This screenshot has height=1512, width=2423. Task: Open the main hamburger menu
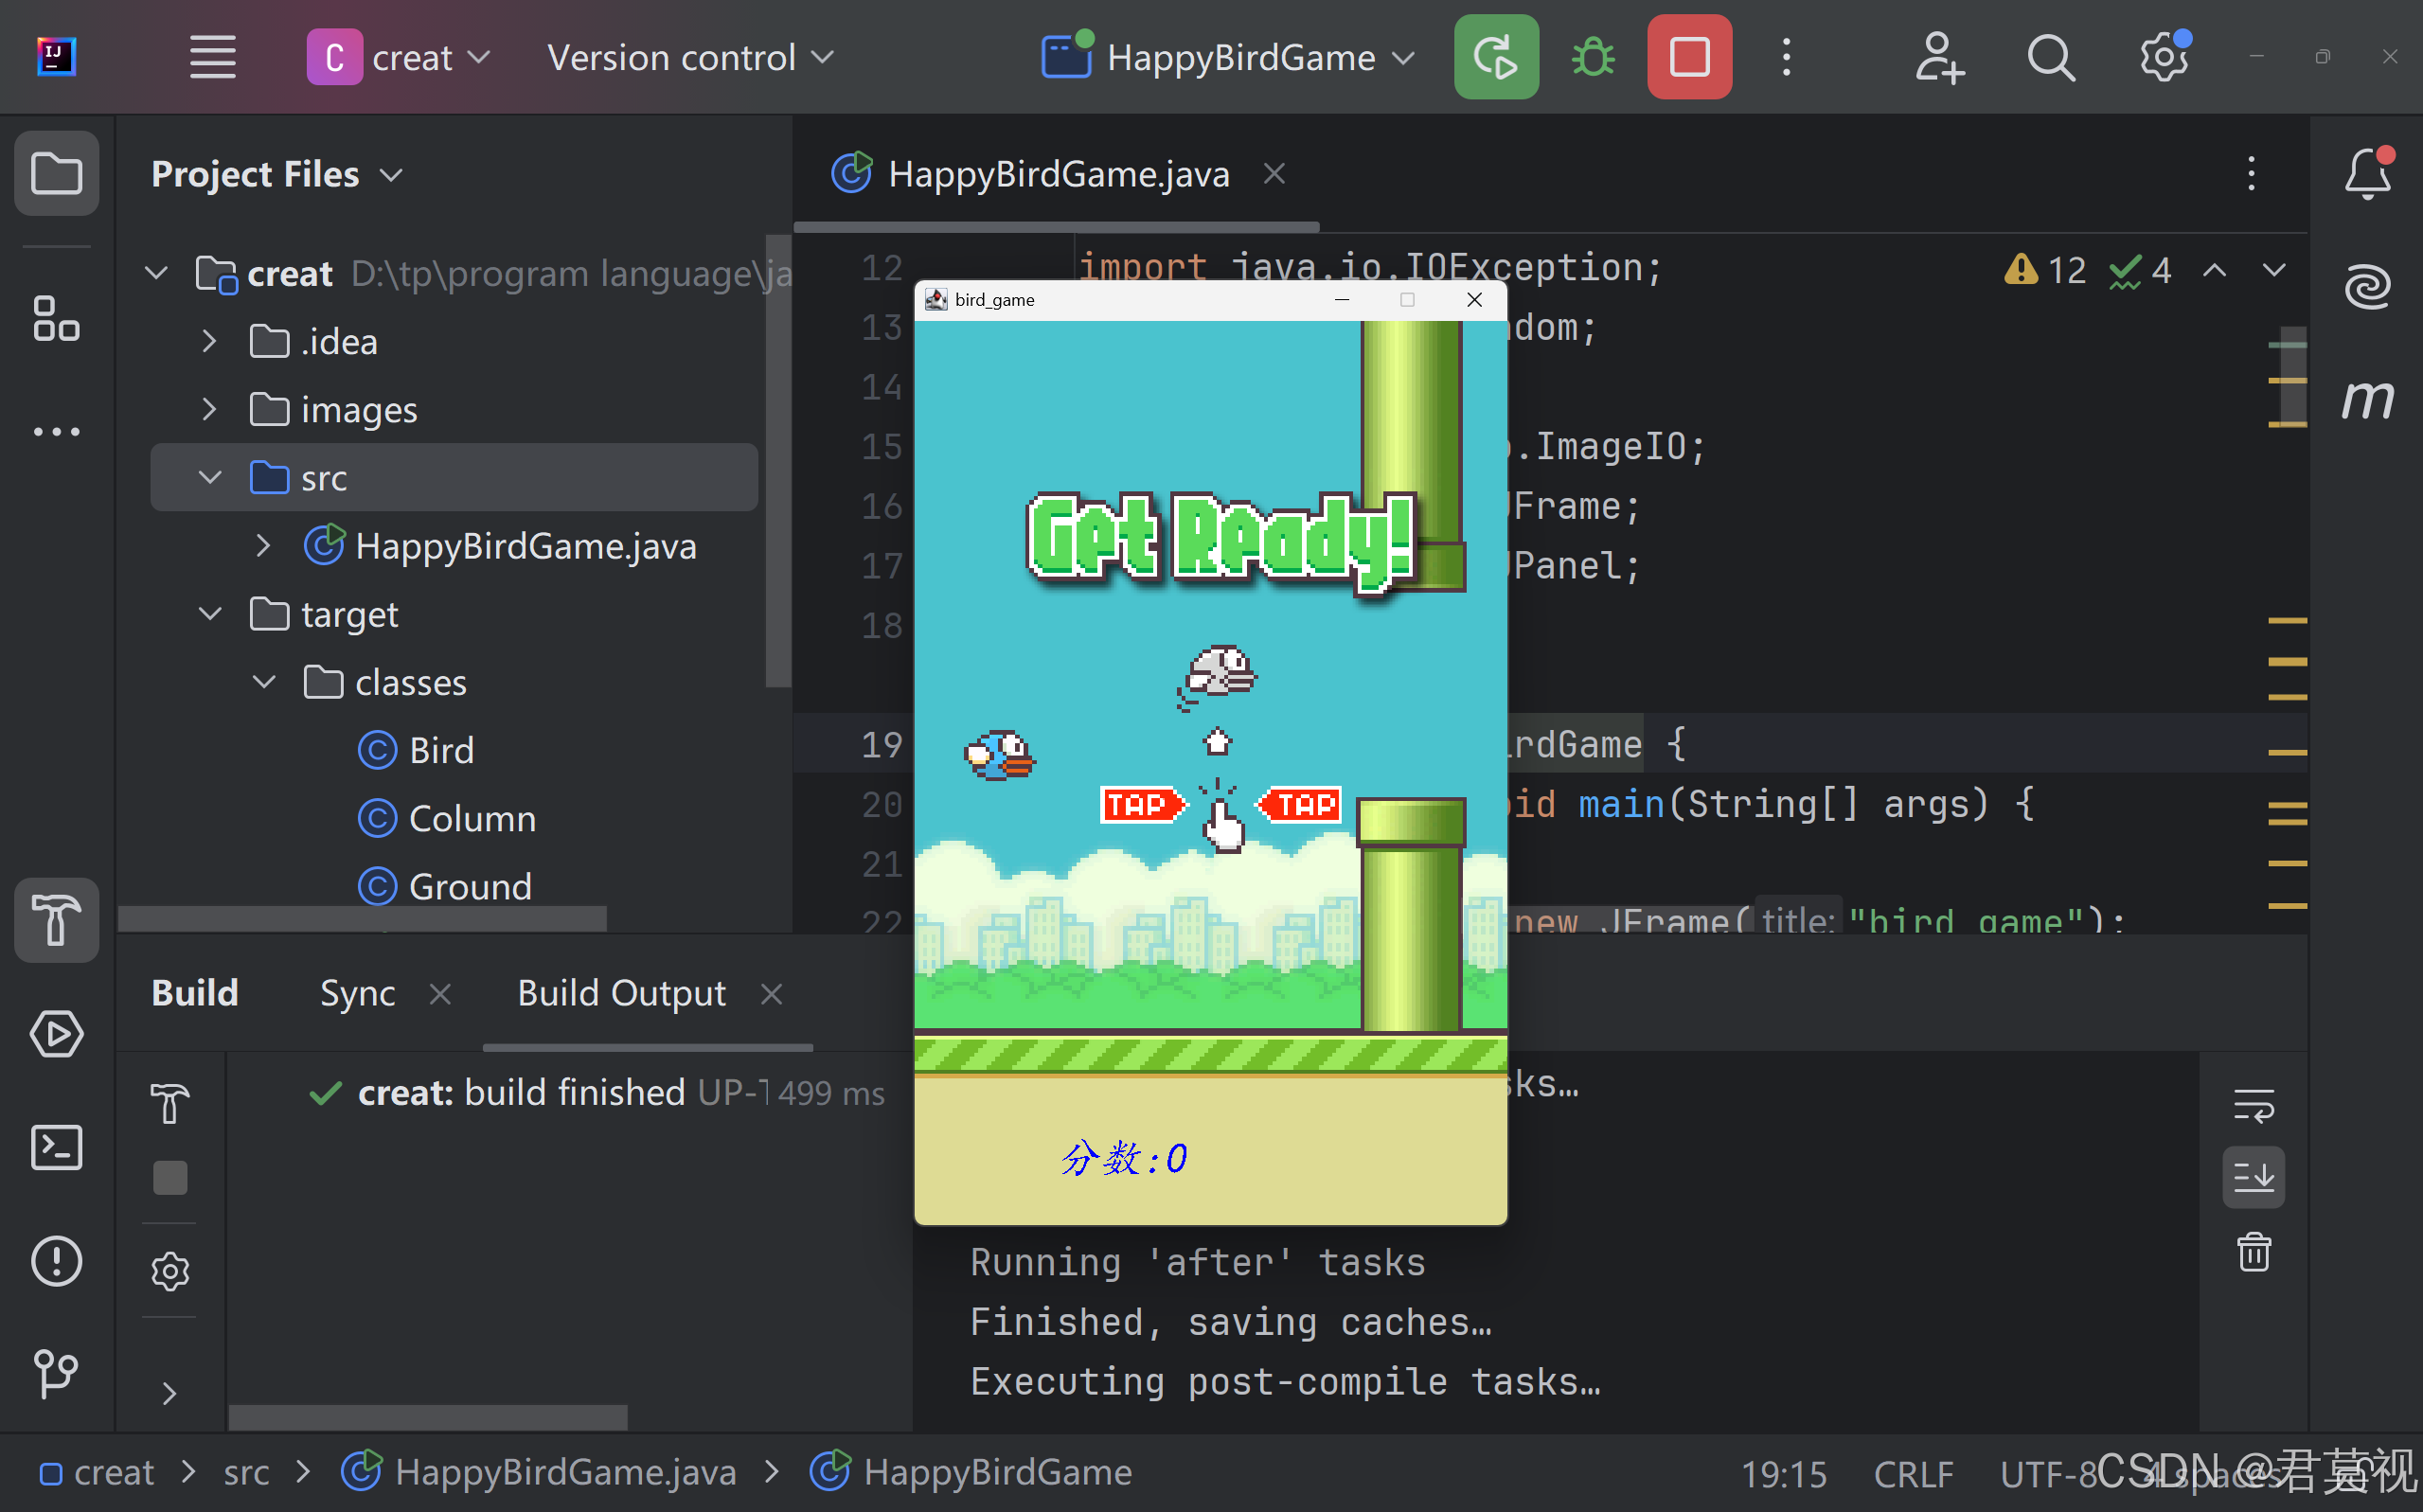tap(211, 57)
